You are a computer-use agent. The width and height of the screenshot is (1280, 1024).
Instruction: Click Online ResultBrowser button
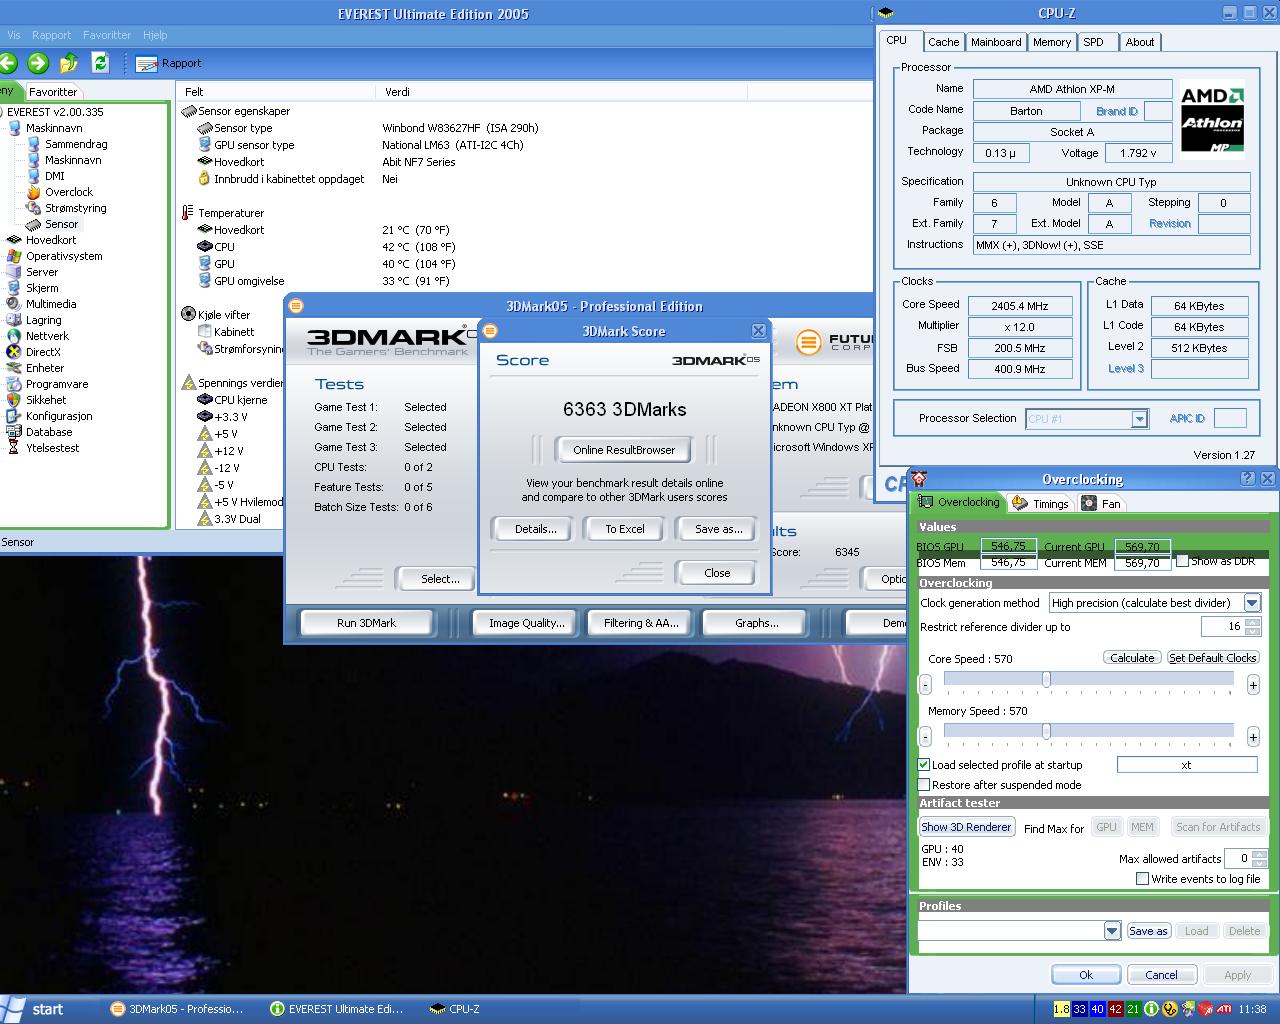(x=624, y=450)
